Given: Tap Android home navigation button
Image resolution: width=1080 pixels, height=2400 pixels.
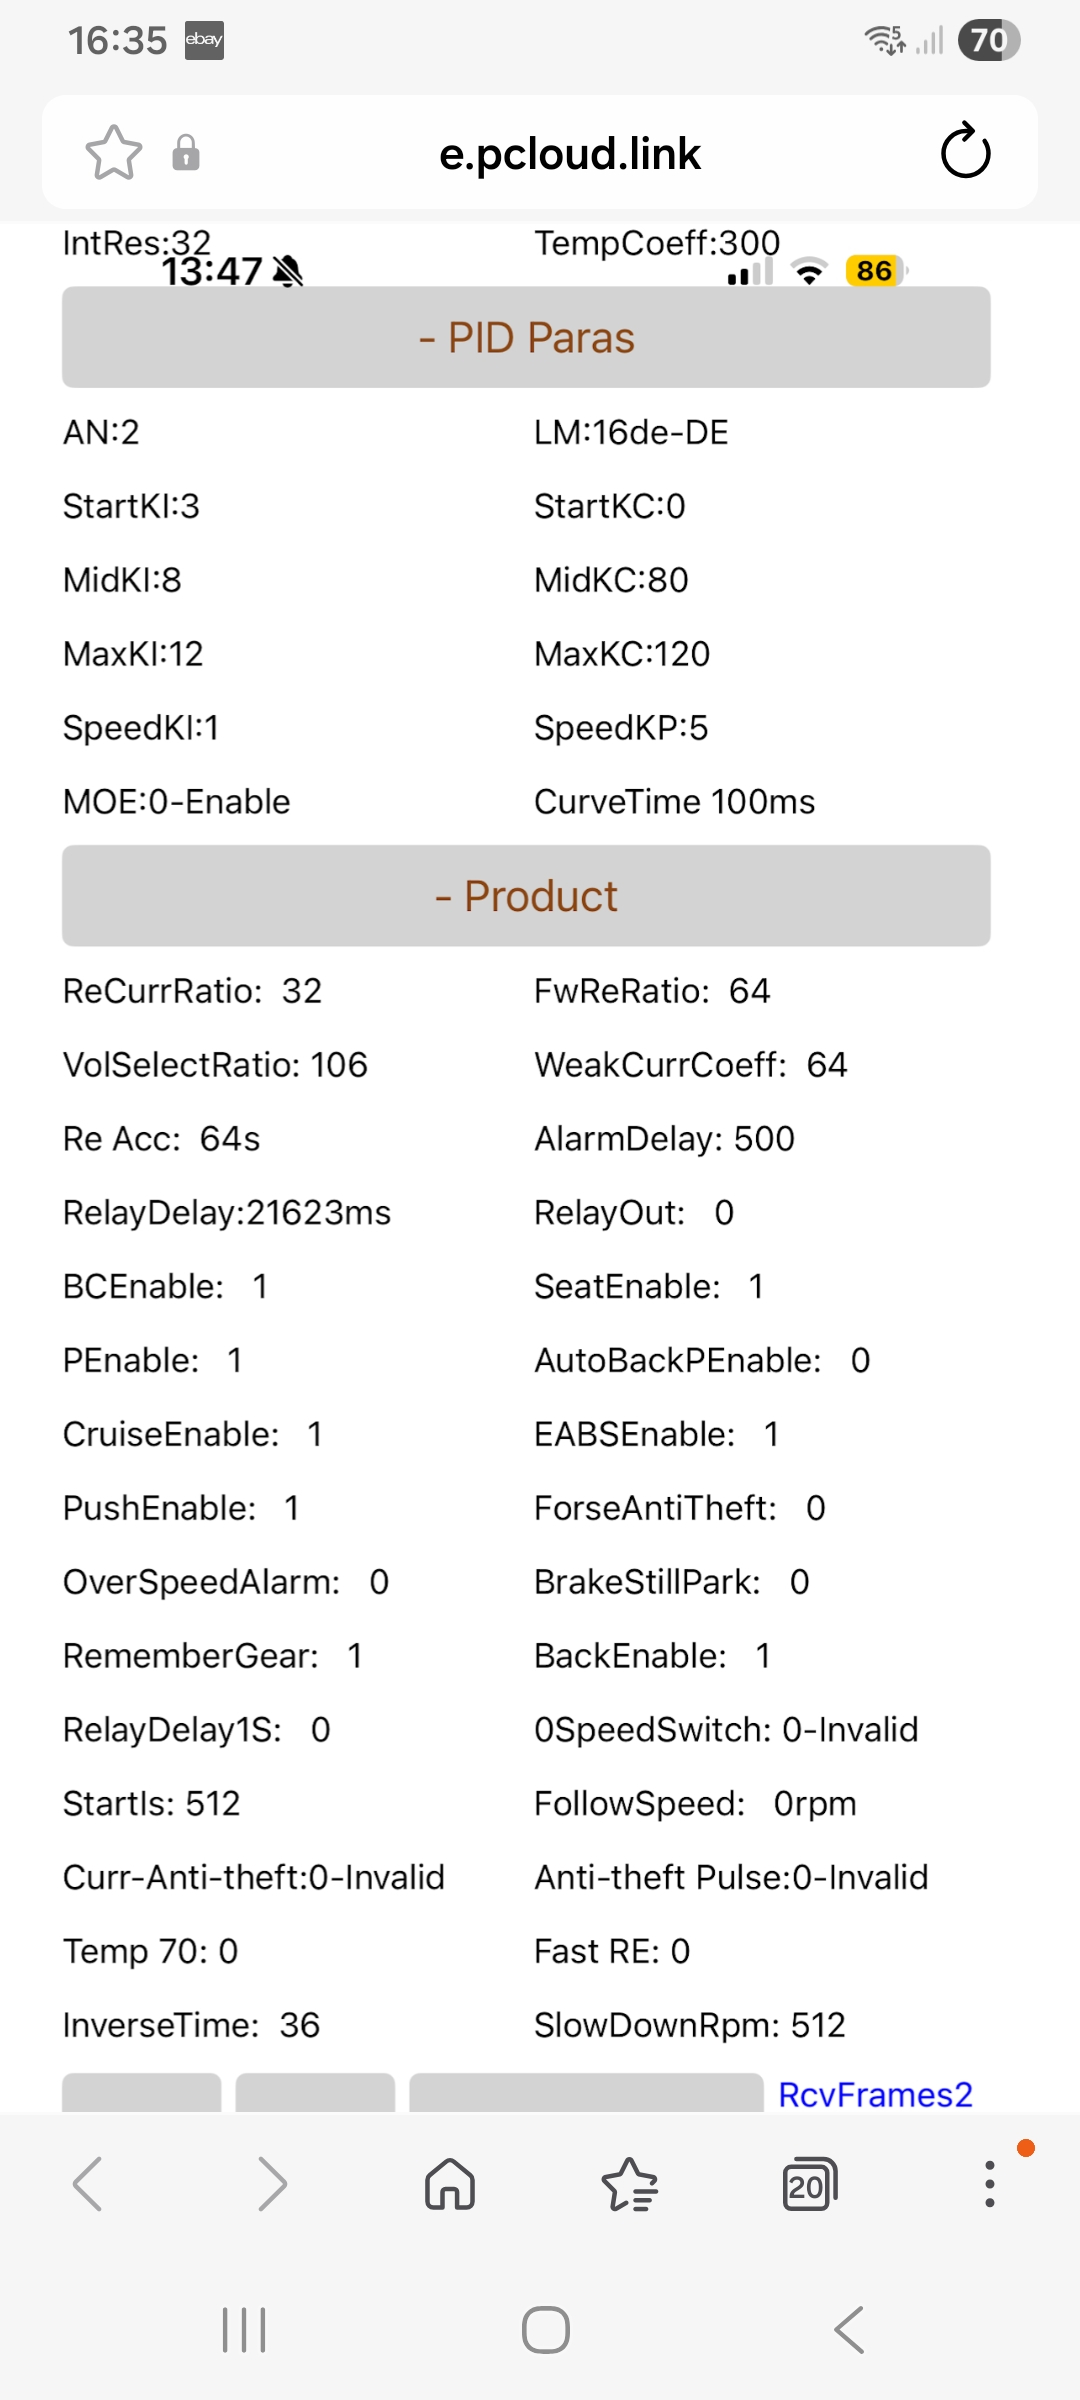Looking at the screenshot, I should point(546,2330).
